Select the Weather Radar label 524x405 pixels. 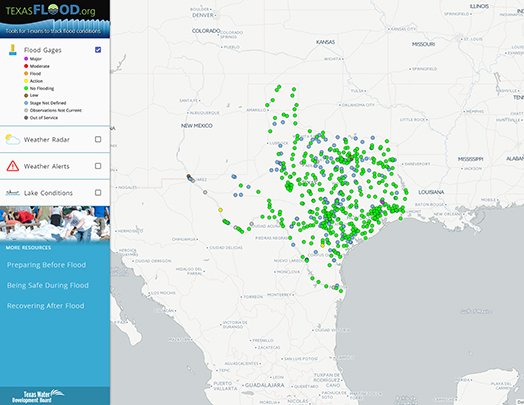[46, 140]
